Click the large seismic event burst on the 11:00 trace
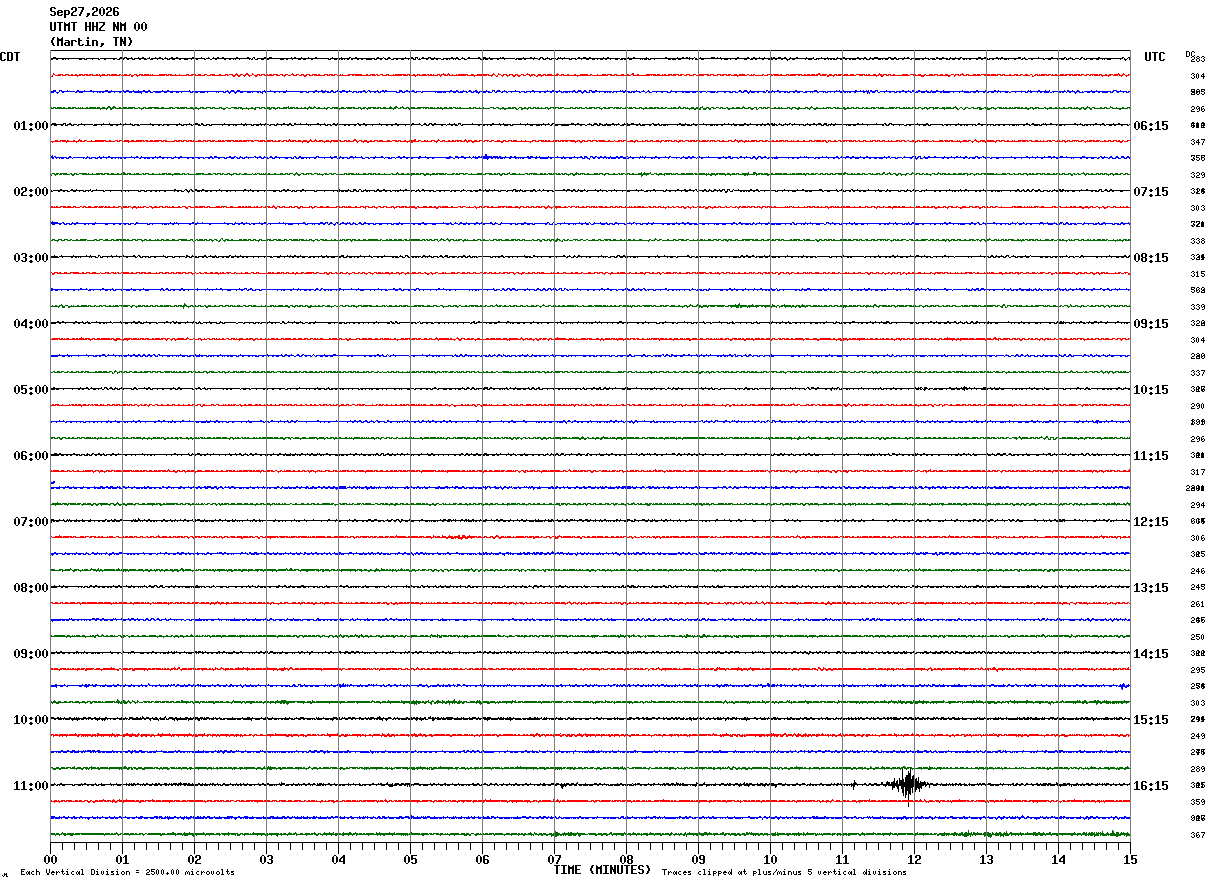The width and height of the screenshot is (1210, 886). tap(908, 785)
